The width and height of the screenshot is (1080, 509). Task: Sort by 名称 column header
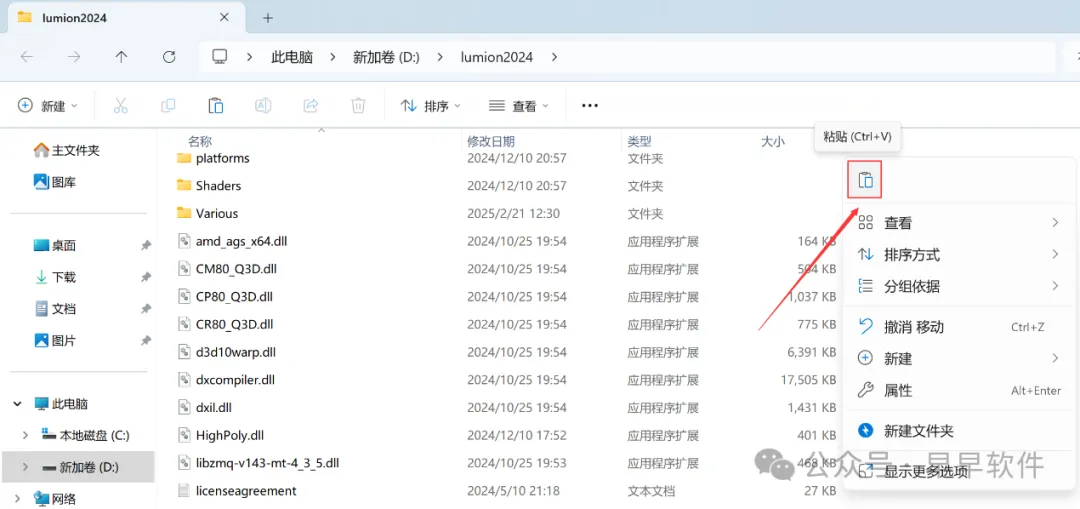(200, 141)
